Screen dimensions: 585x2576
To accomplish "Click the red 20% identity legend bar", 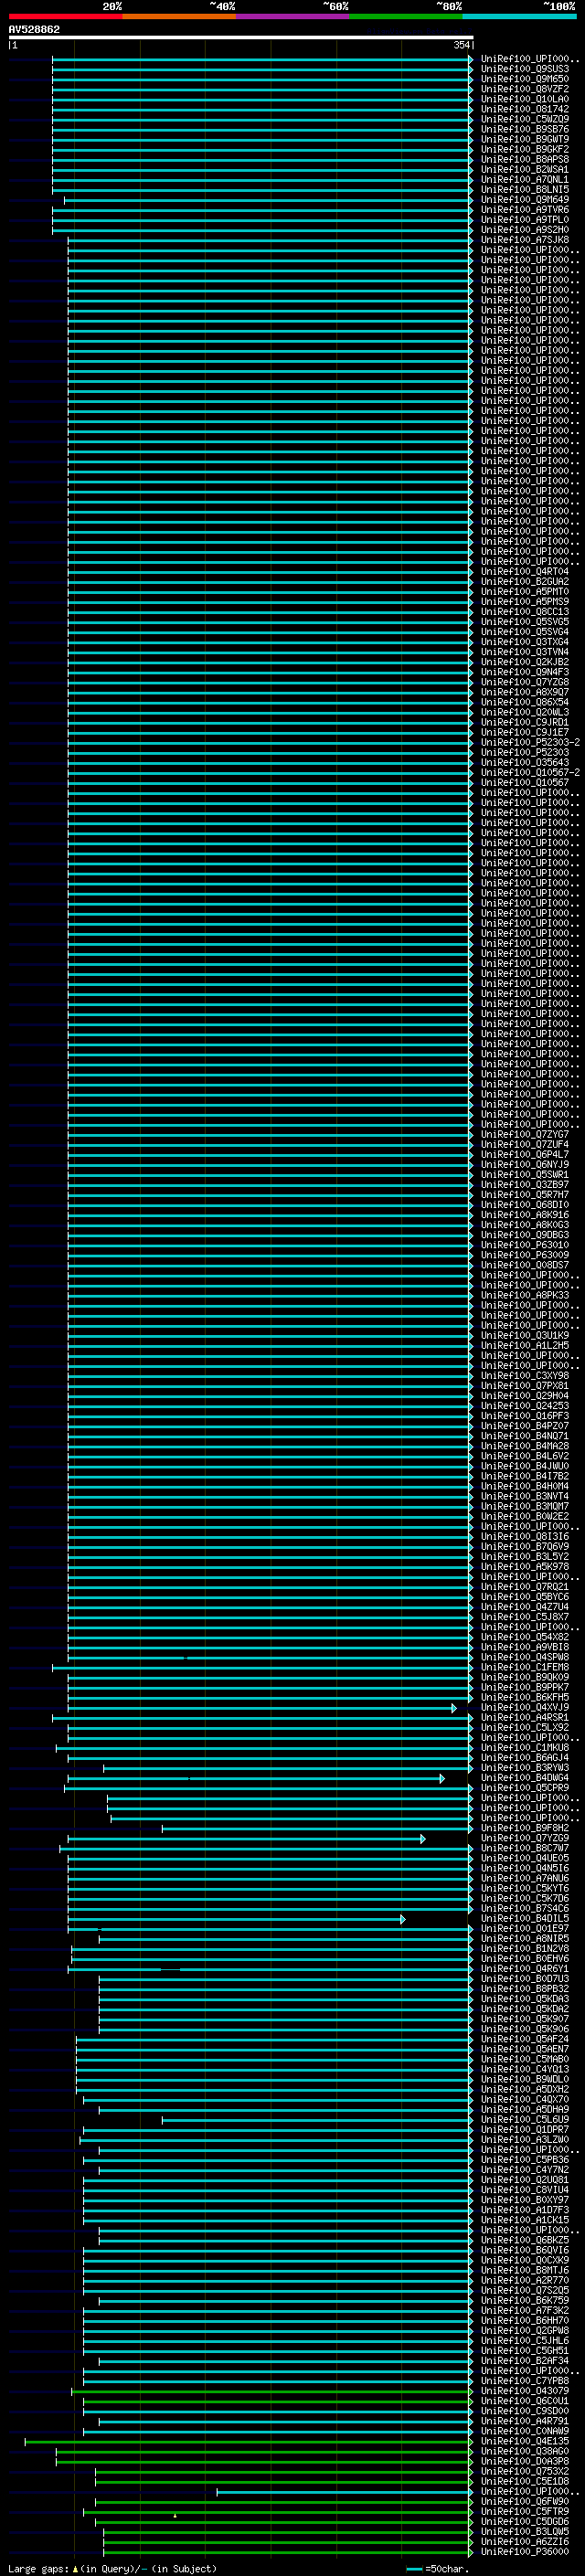I will click(65, 17).
